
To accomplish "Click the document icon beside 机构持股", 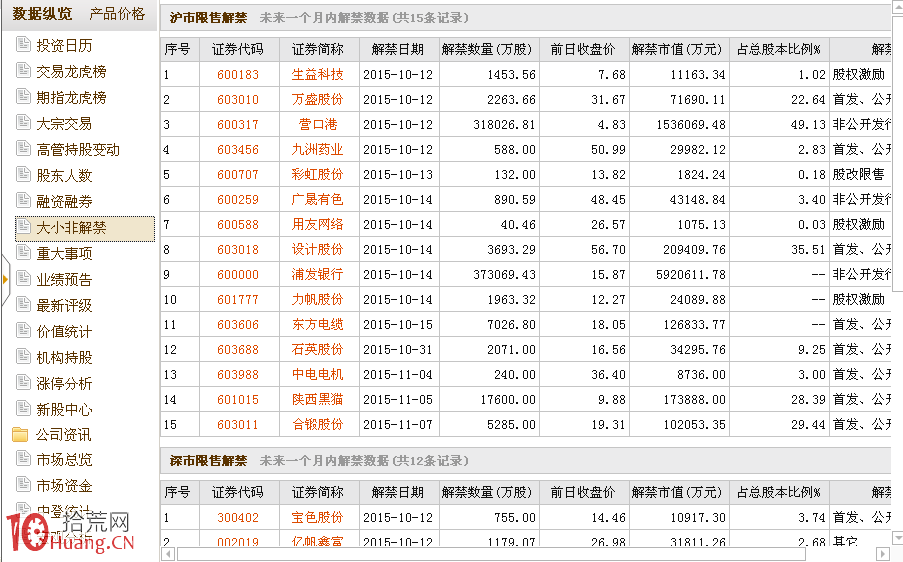I will click(x=23, y=356).
